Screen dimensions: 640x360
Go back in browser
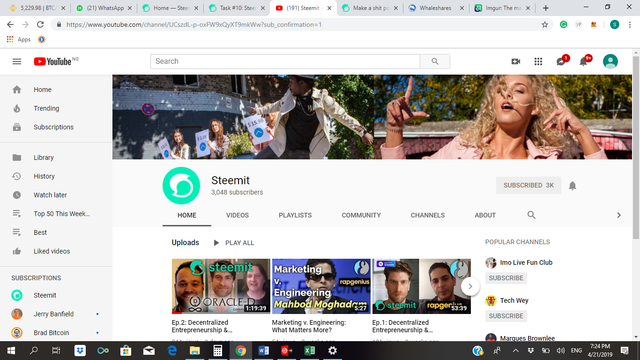pos(10,24)
